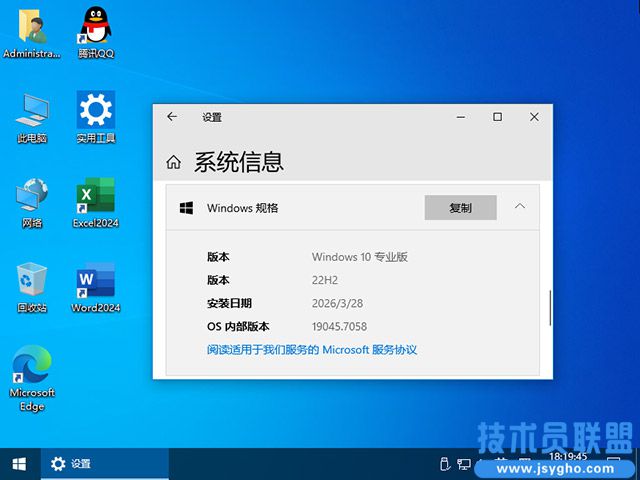
Task: Open Microsoft Edge desktop shortcut
Action: [x=32, y=379]
